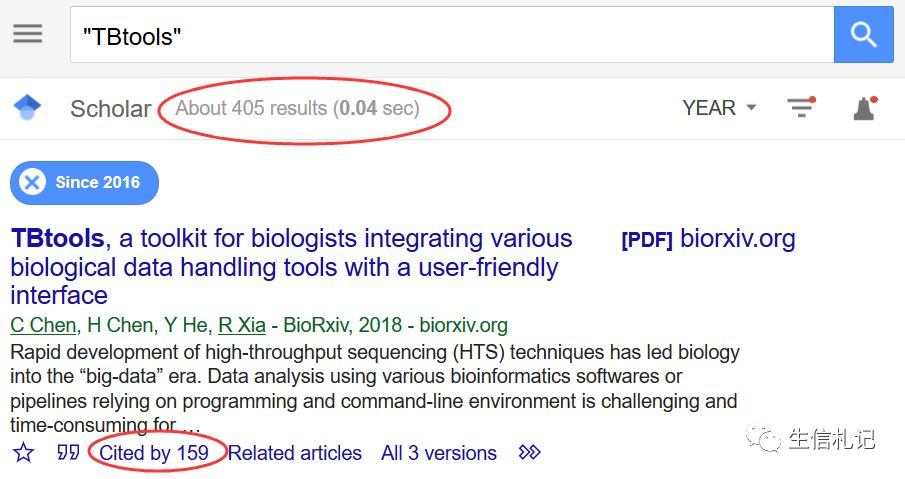This screenshot has width=905, height=479.
Task: Save article with star icon
Action: pyautogui.click(x=23, y=453)
